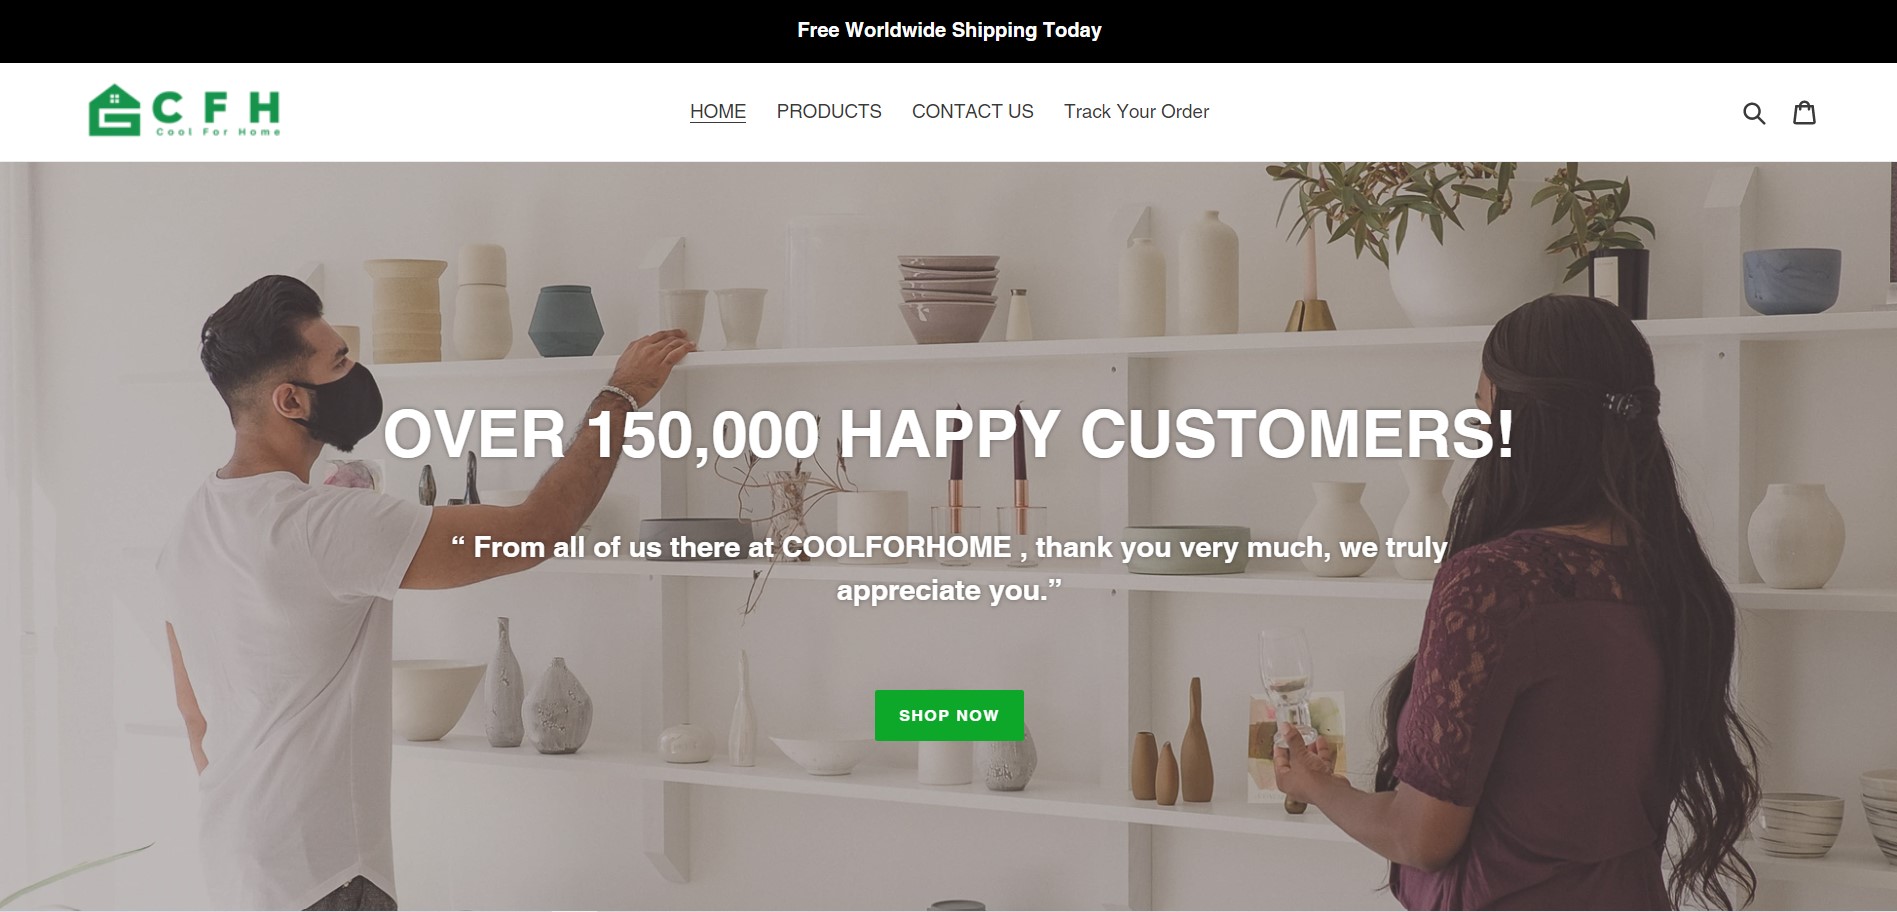
Task: Click the Free Worldwide Shipping Today banner
Action: [x=949, y=30]
